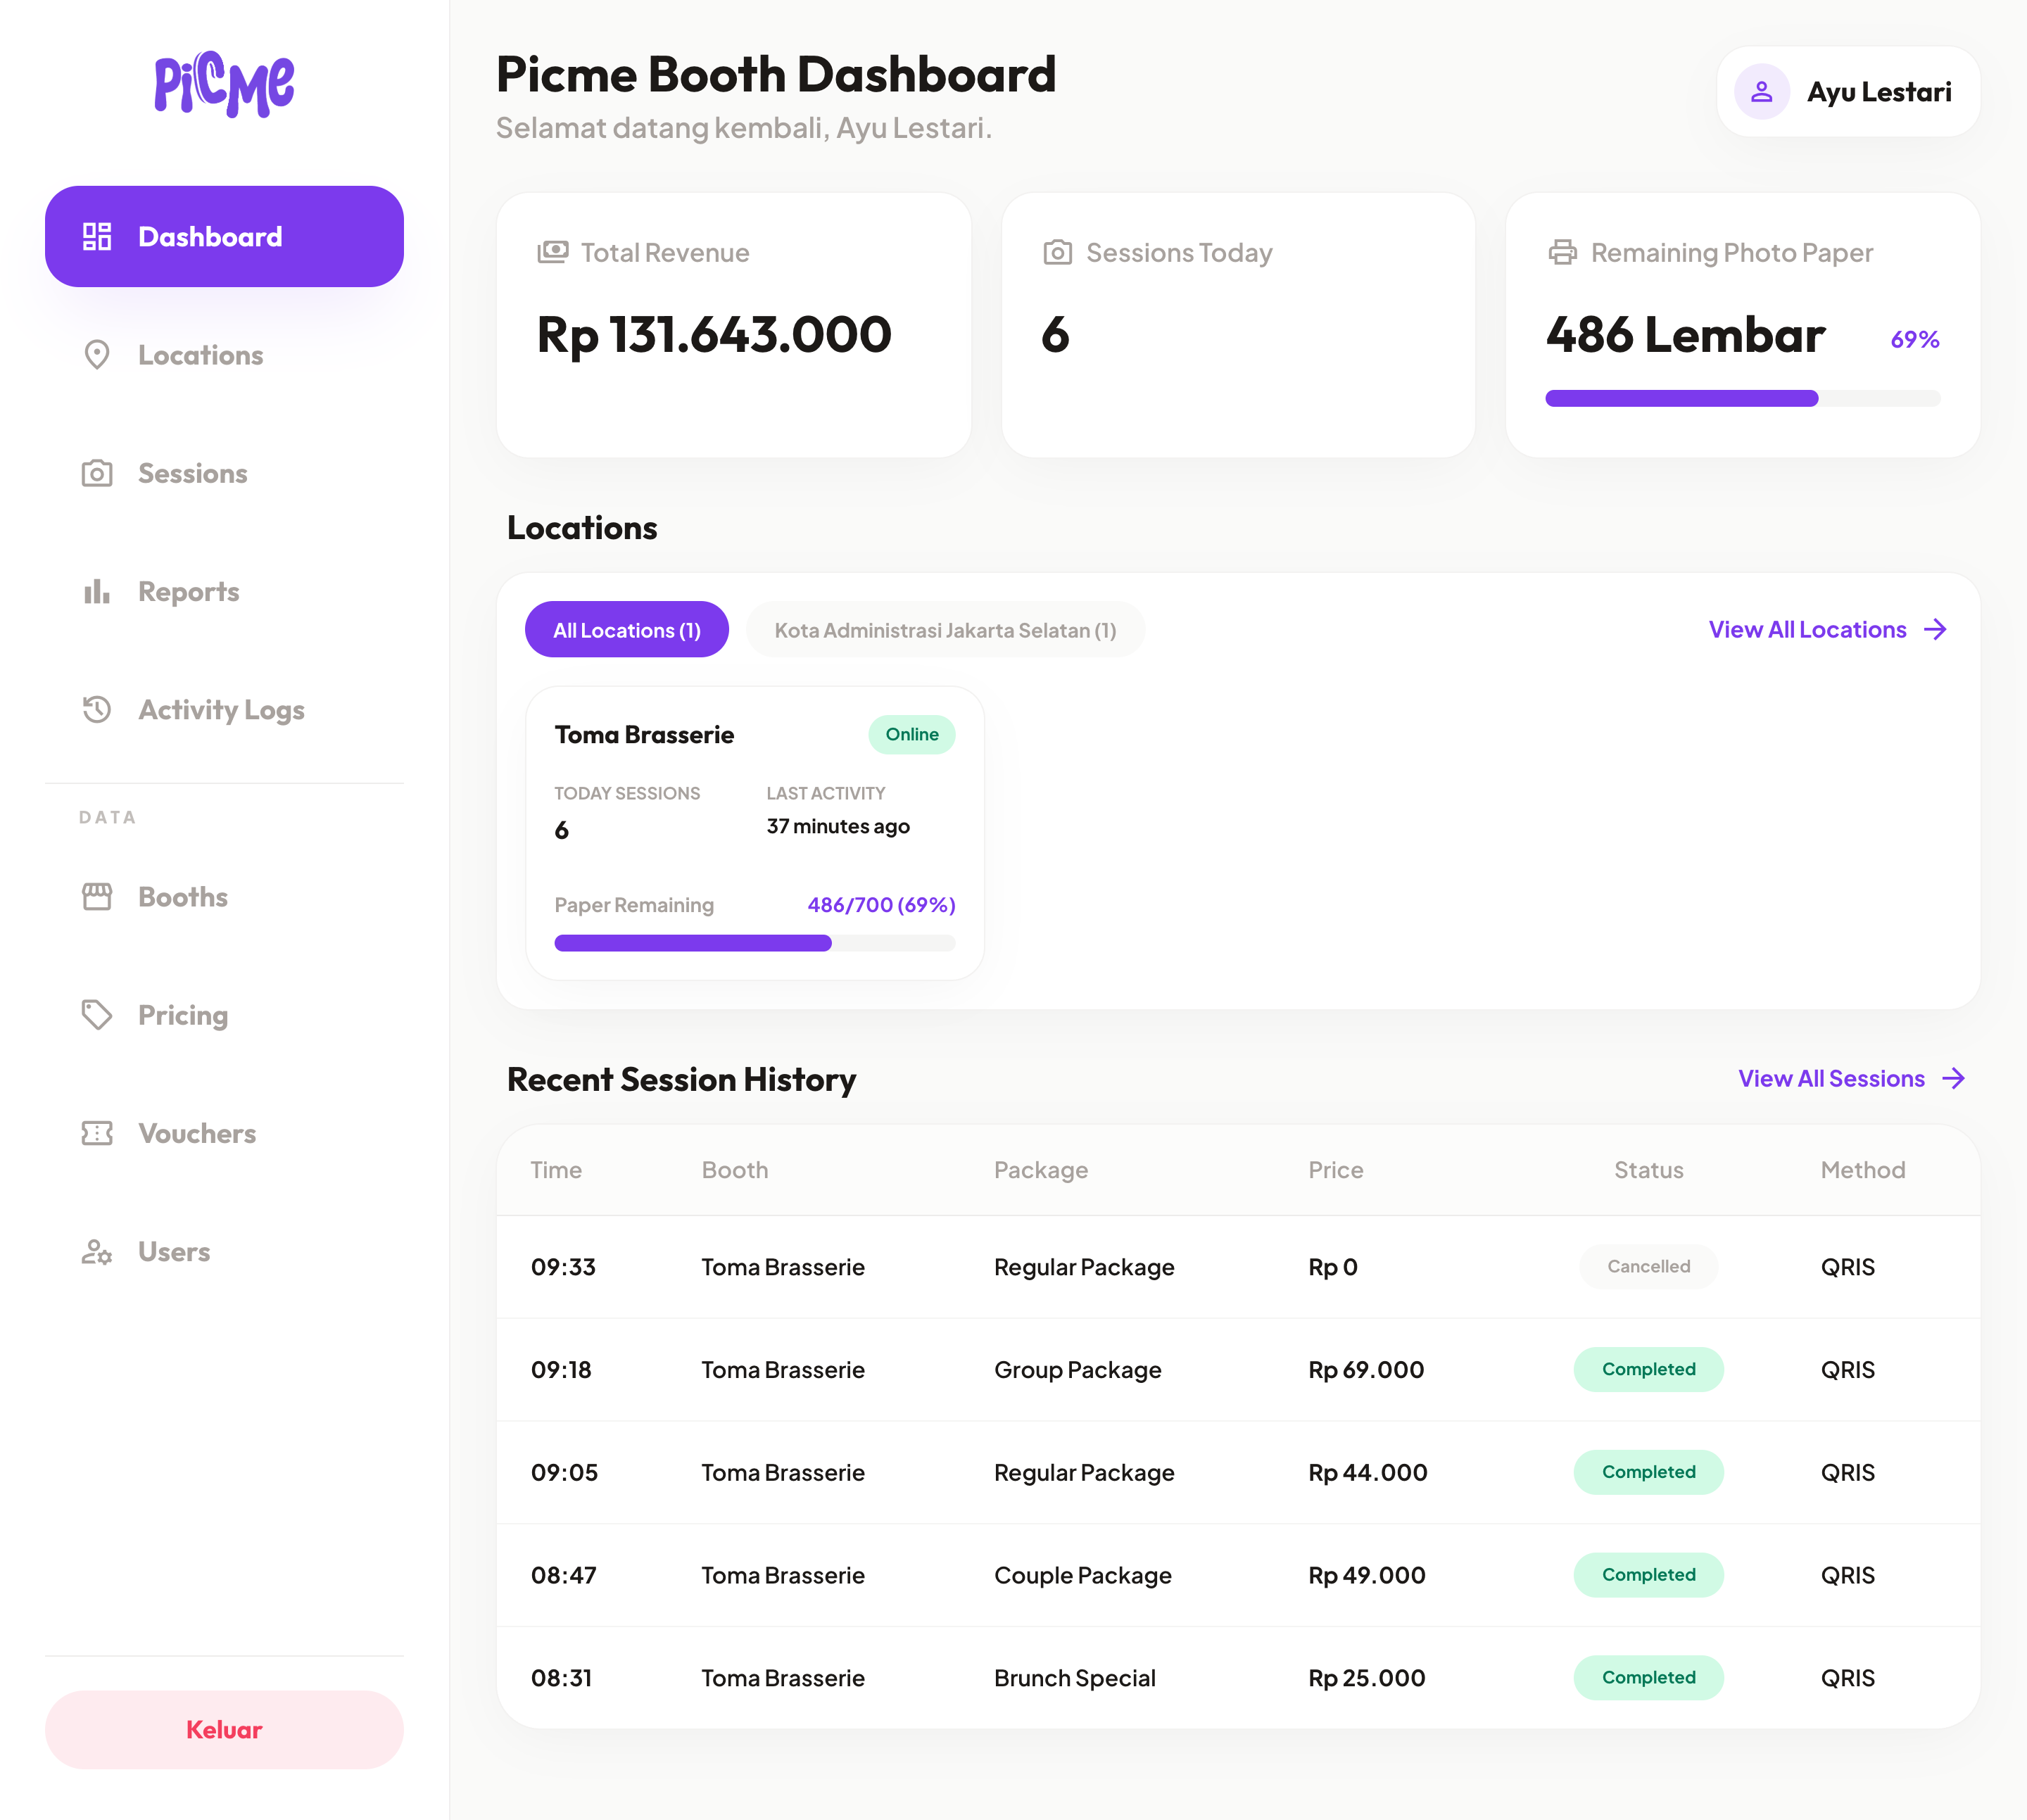
Task: Click arrow icon beside View All Sessions
Action: 1953,1078
